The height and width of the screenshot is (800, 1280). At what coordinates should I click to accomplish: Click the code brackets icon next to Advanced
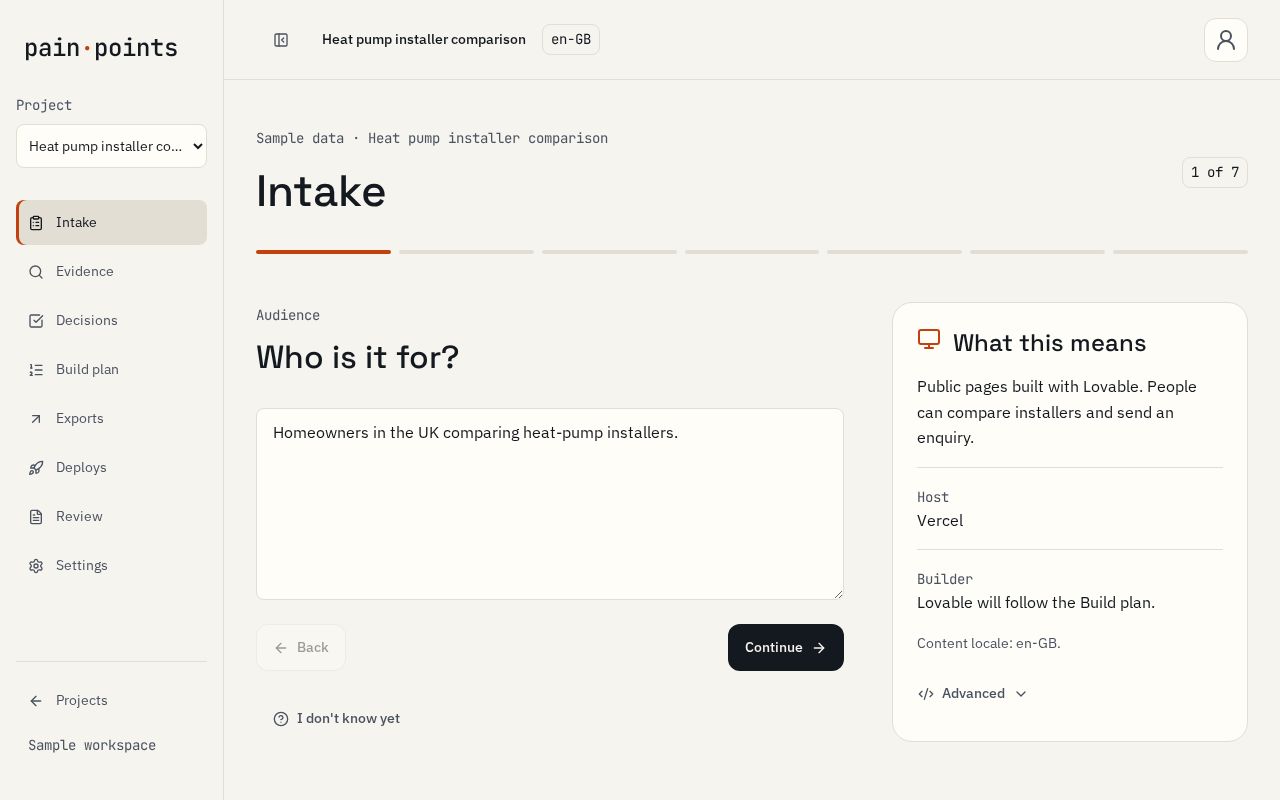coord(926,694)
